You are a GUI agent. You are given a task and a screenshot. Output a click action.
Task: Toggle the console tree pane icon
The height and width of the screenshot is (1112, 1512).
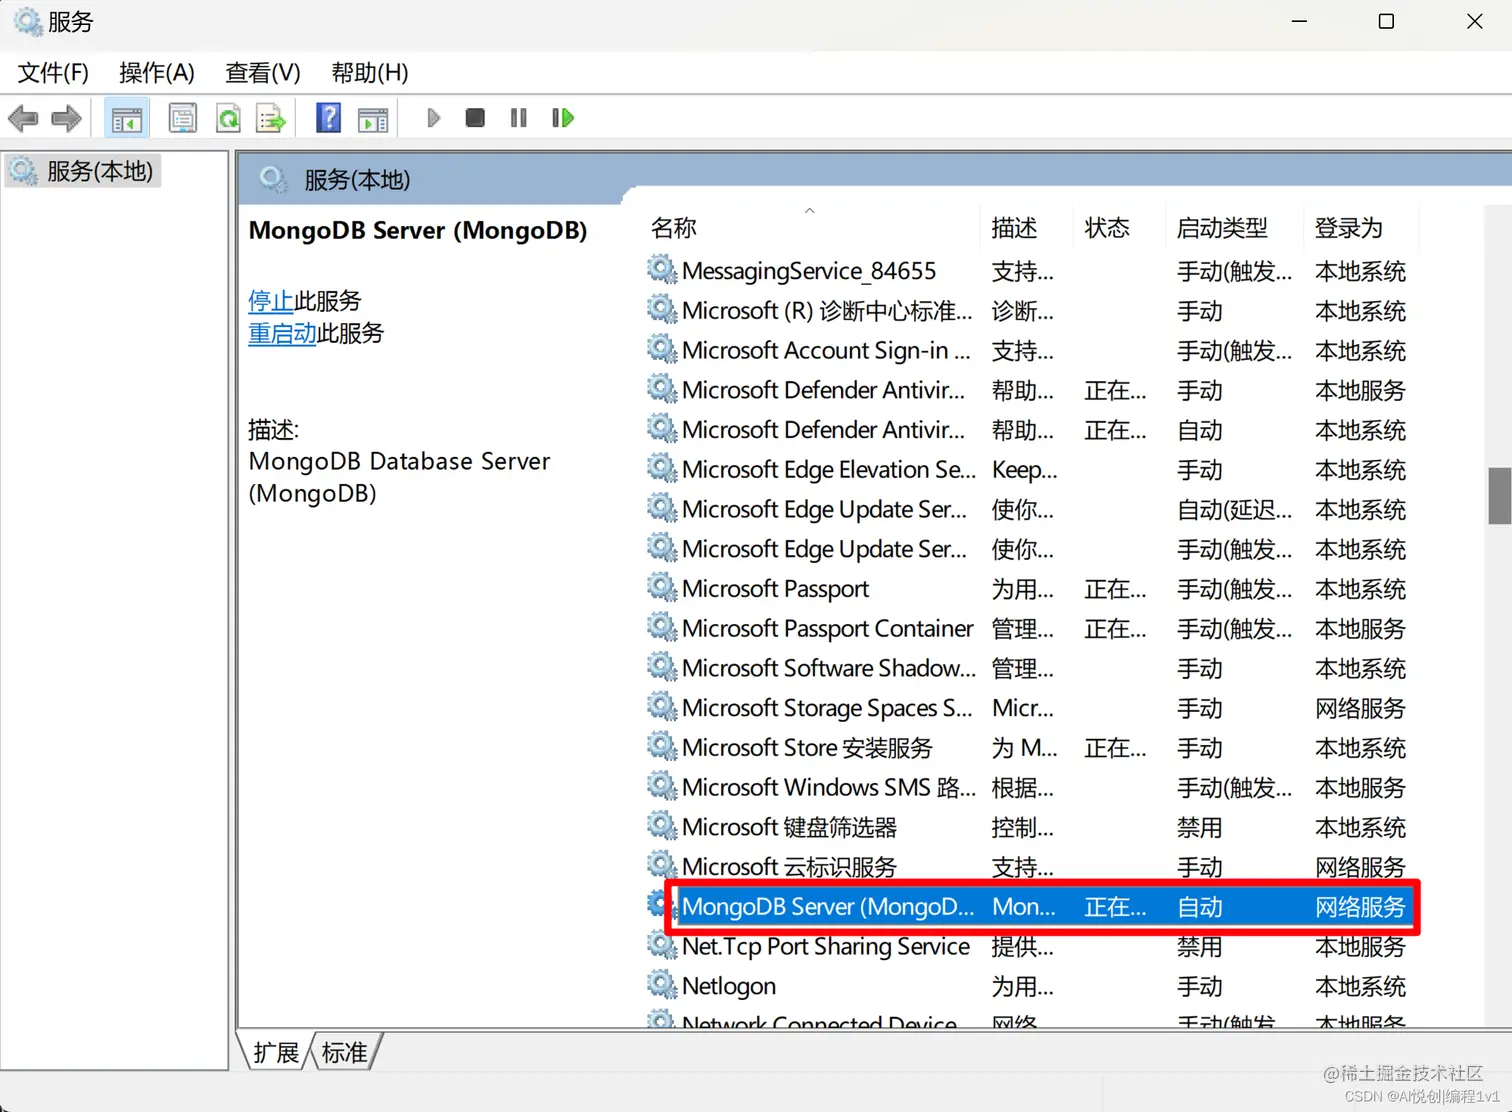click(x=126, y=118)
